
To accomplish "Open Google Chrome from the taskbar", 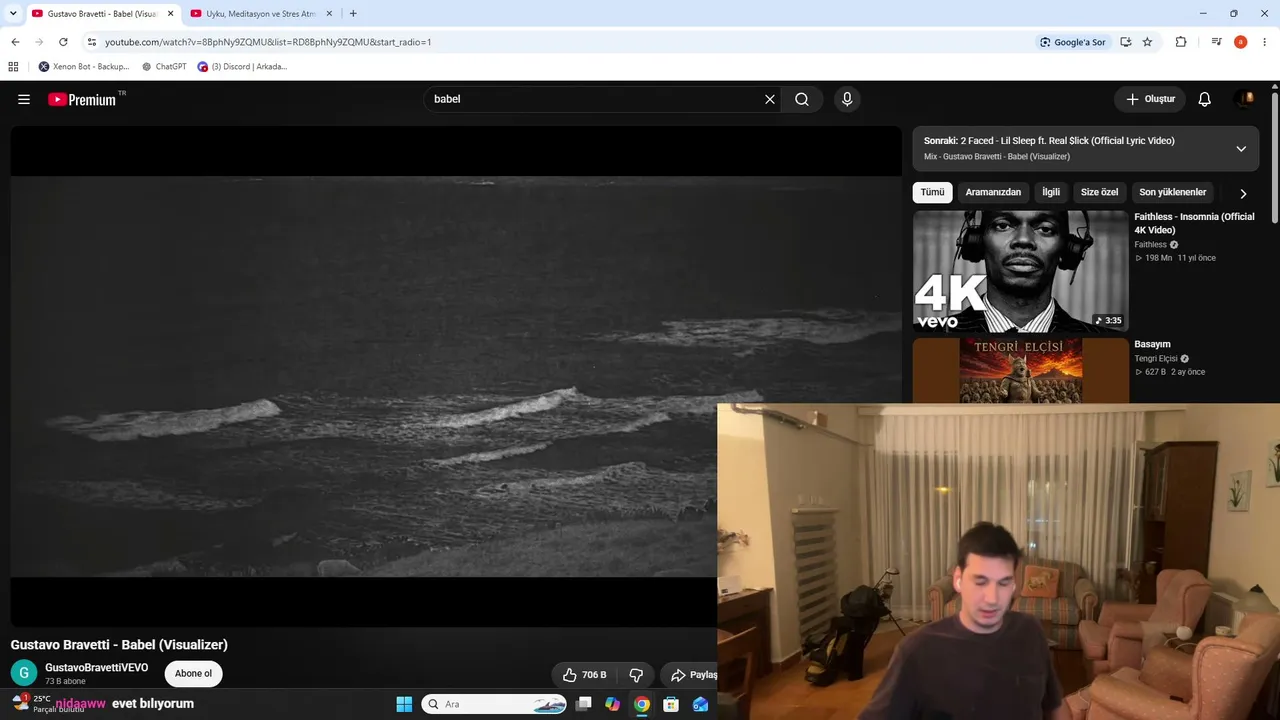I will (642, 704).
